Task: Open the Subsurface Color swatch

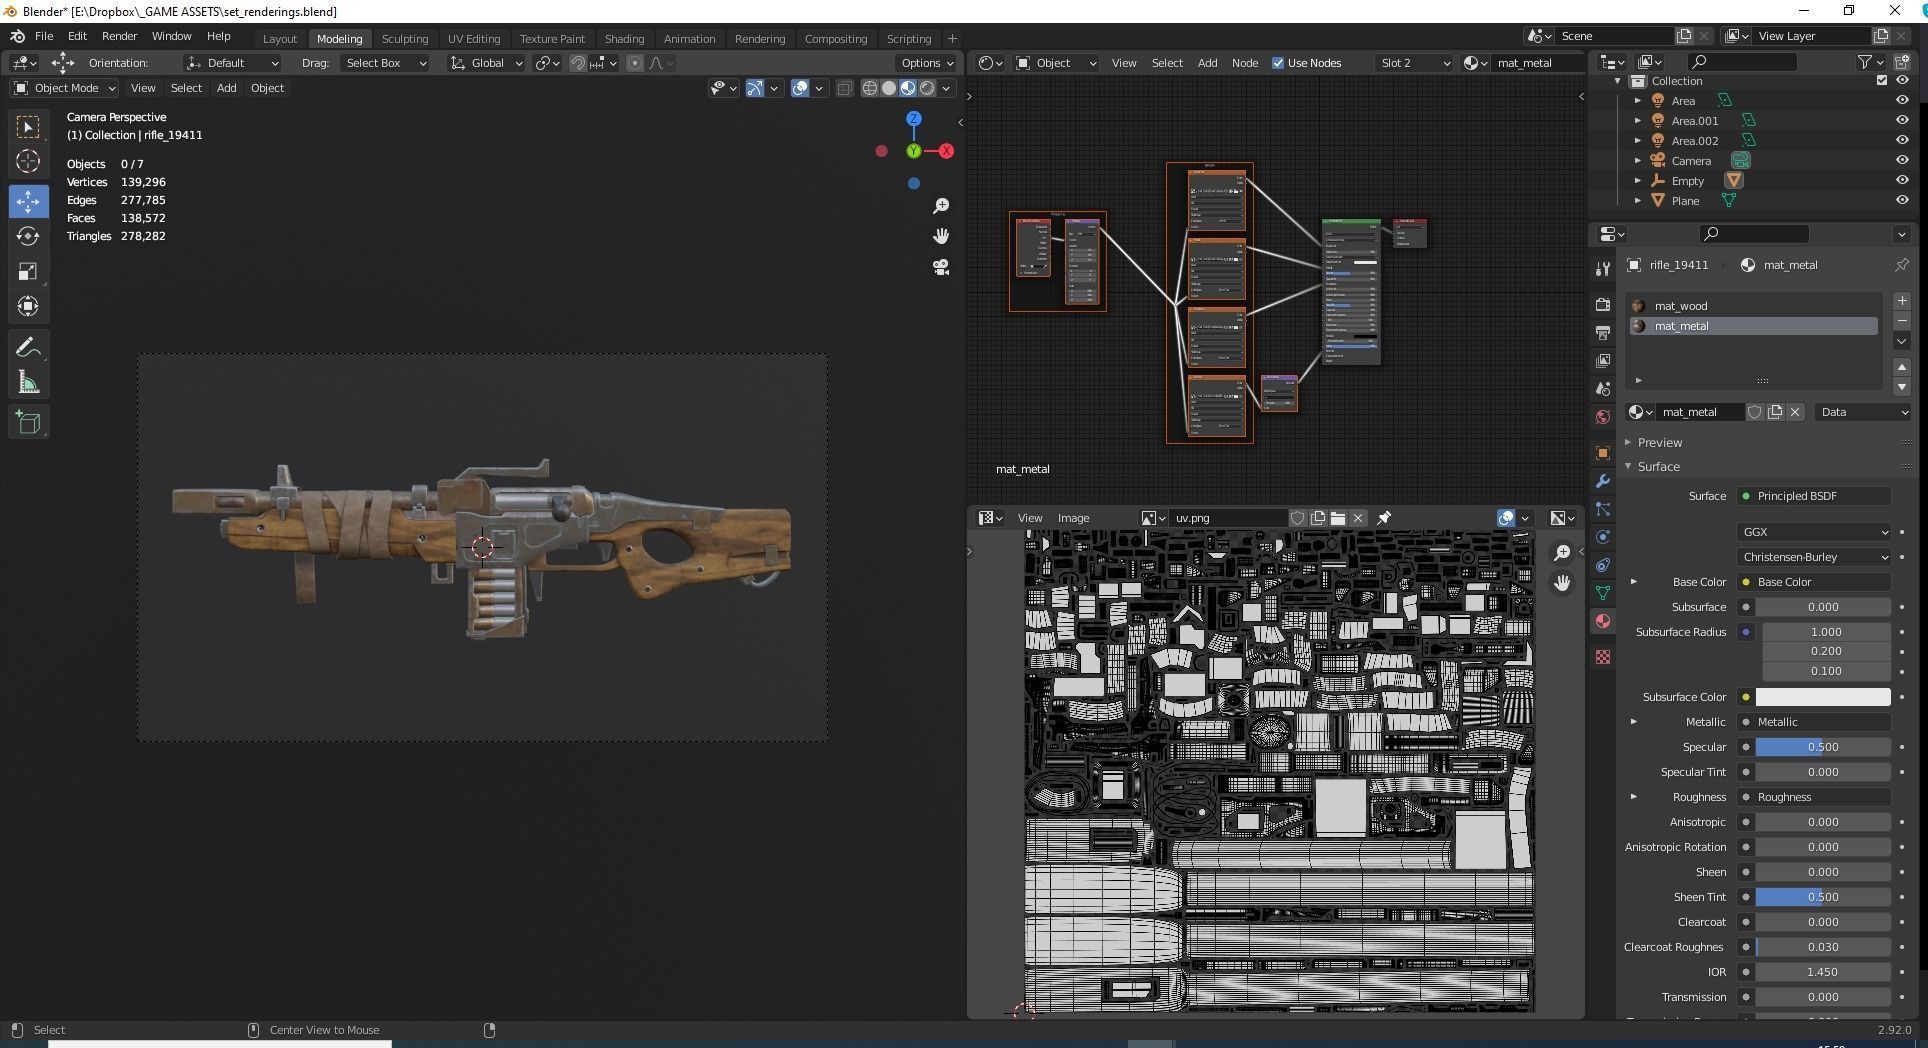Action: 1823,697
